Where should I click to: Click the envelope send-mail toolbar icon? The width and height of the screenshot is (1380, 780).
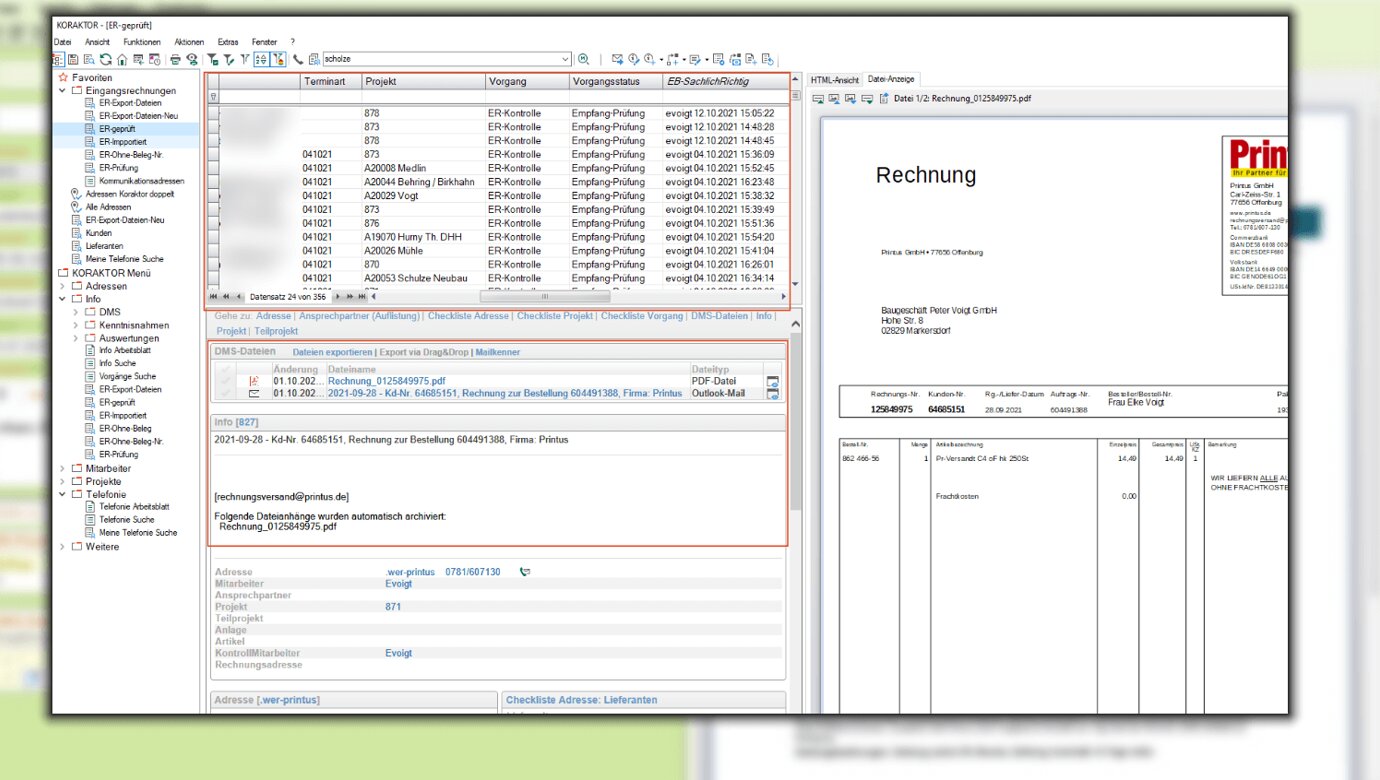(617, 60)
